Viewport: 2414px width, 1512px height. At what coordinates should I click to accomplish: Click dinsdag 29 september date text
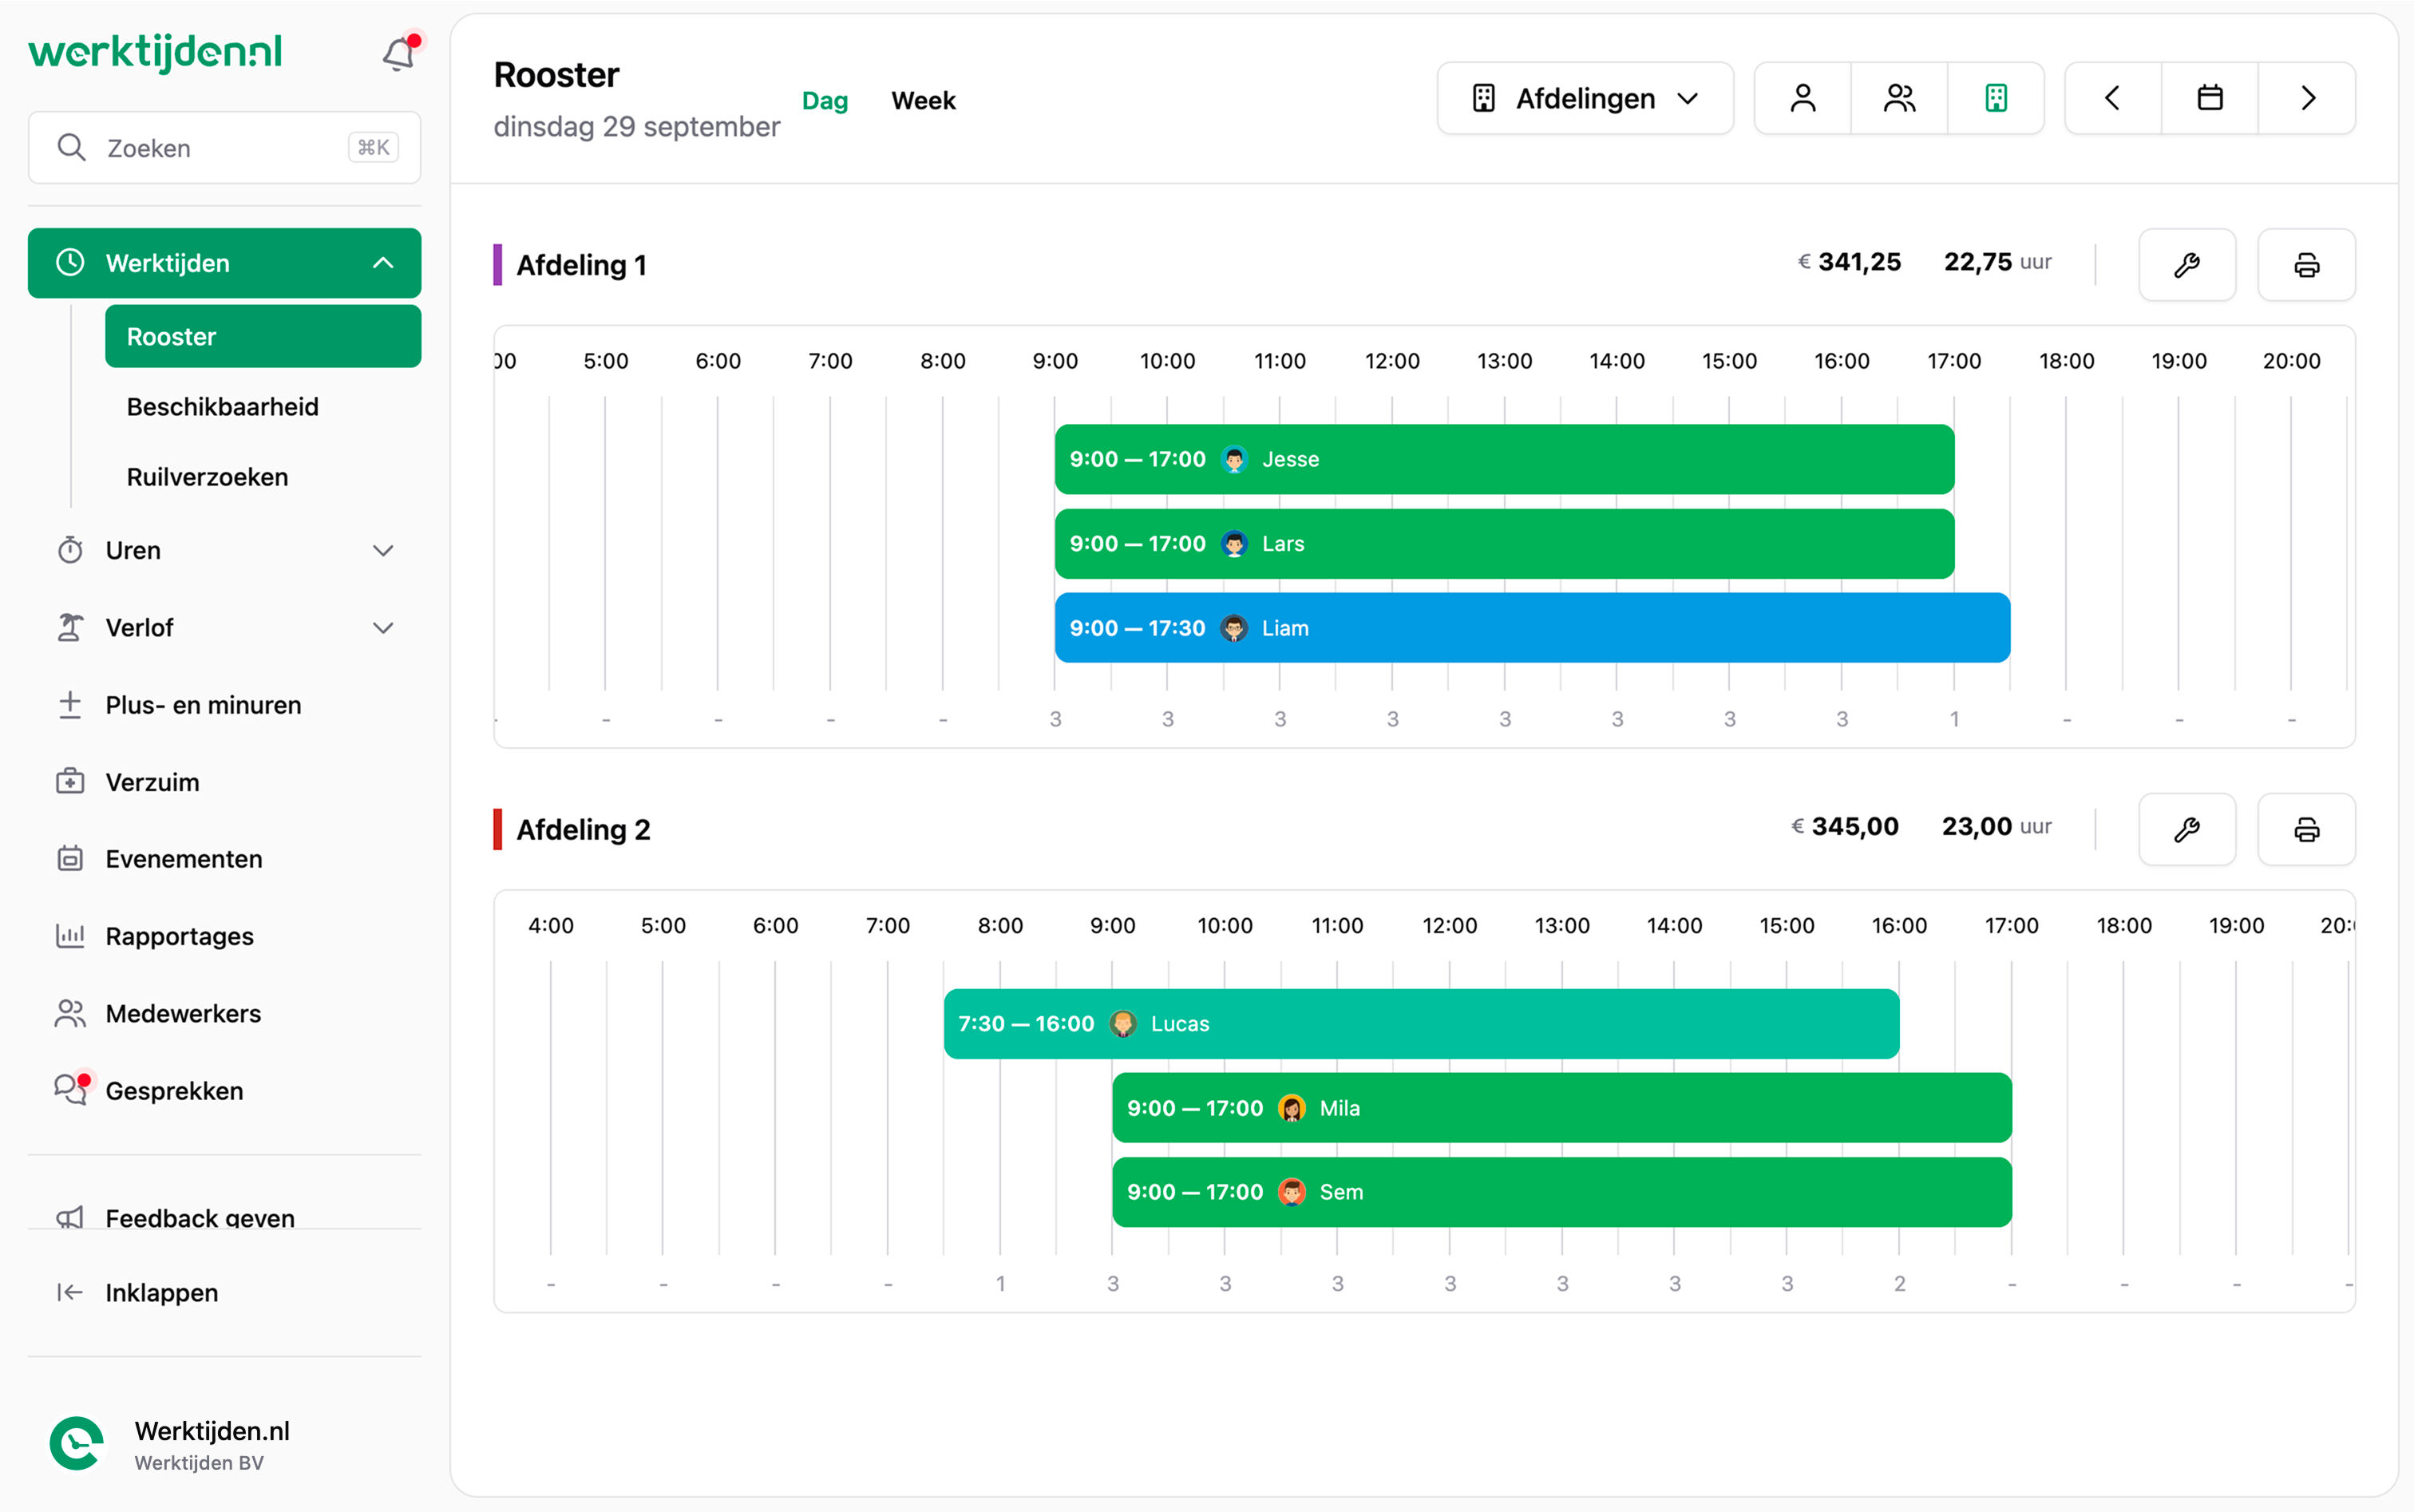(x=636, y=127)
